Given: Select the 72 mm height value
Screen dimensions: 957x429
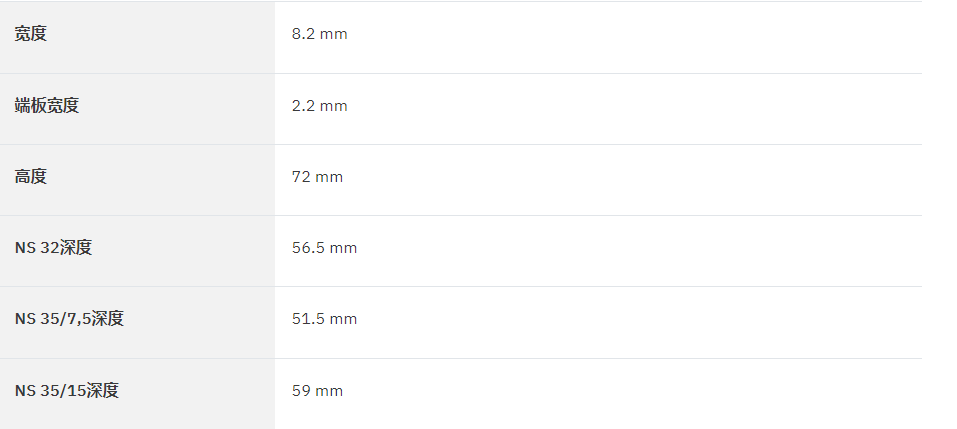Looking at the screenshot, I should point(317,177).
